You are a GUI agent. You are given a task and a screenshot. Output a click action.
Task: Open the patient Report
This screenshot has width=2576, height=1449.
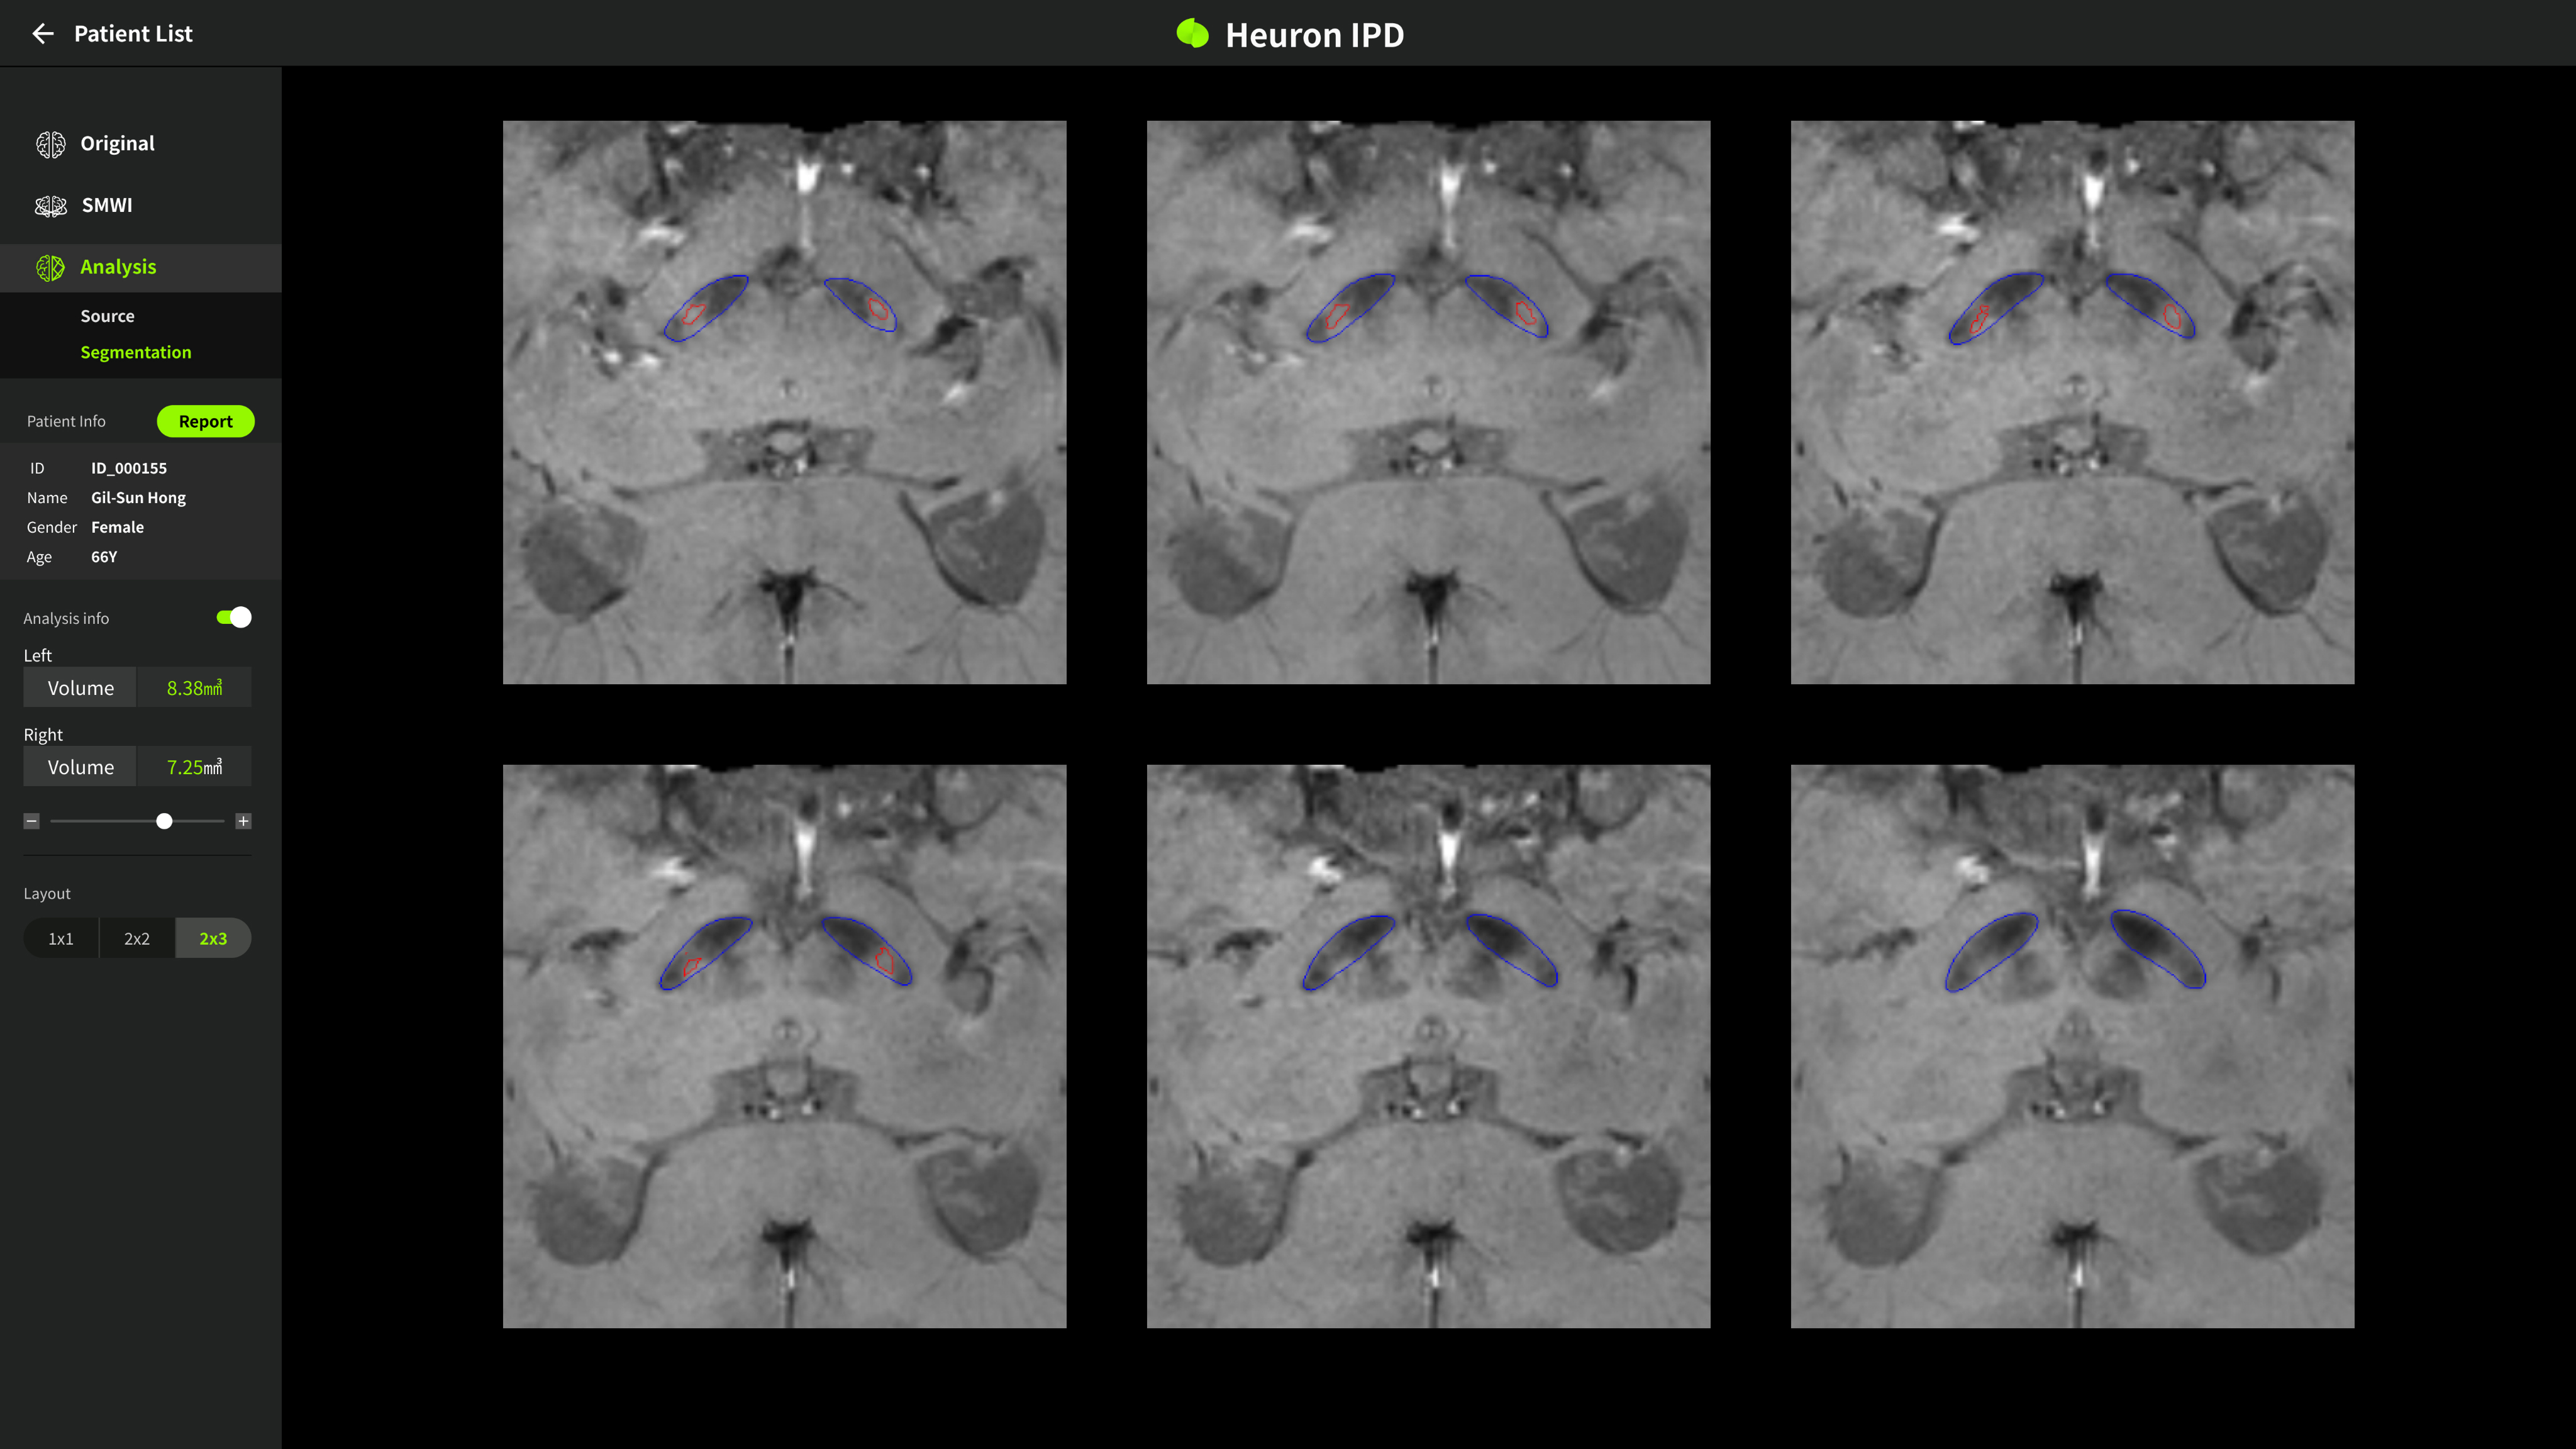click(x=205, y=421)
